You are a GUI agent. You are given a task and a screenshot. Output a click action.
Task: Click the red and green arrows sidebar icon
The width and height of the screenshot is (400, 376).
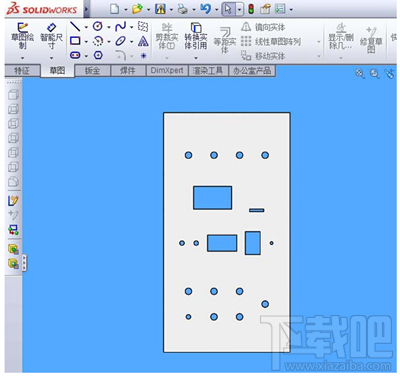click(x=13, y=230)
